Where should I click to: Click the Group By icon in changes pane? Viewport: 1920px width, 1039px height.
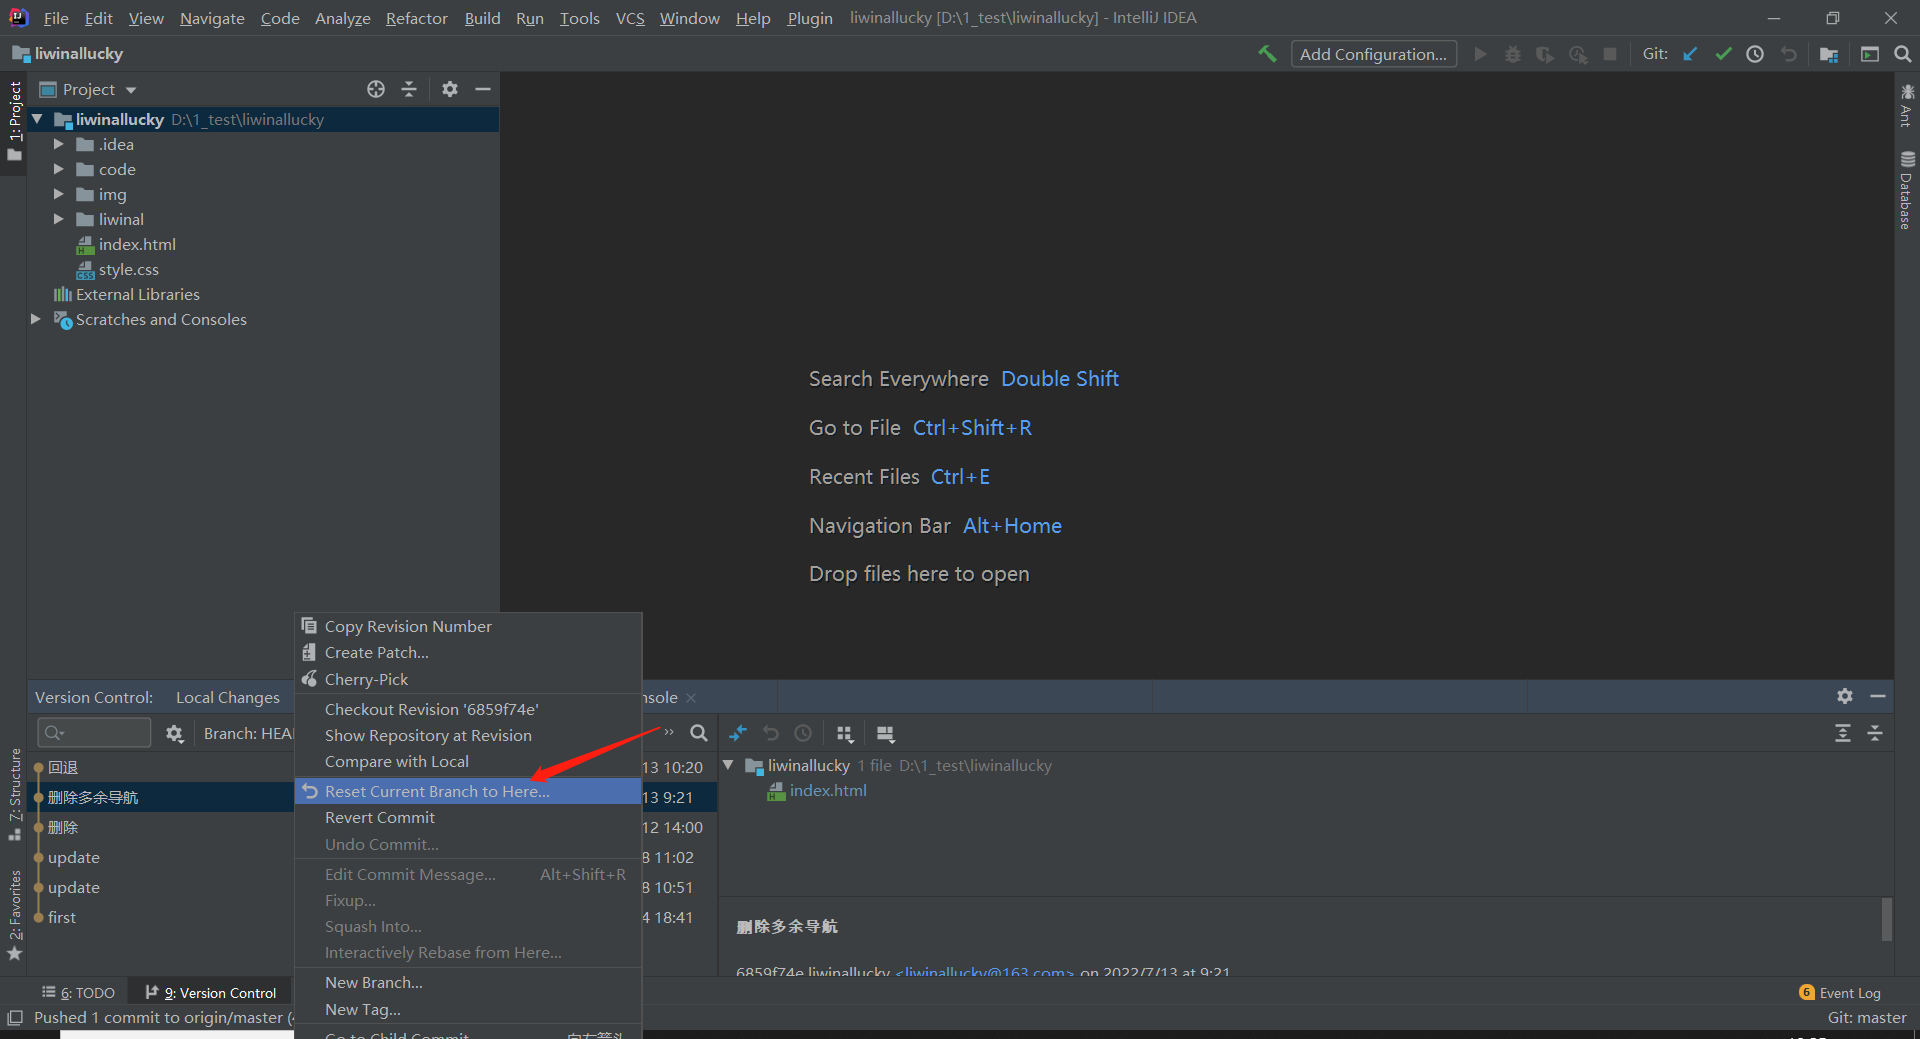pyautogui.click(x=845, y=733)
